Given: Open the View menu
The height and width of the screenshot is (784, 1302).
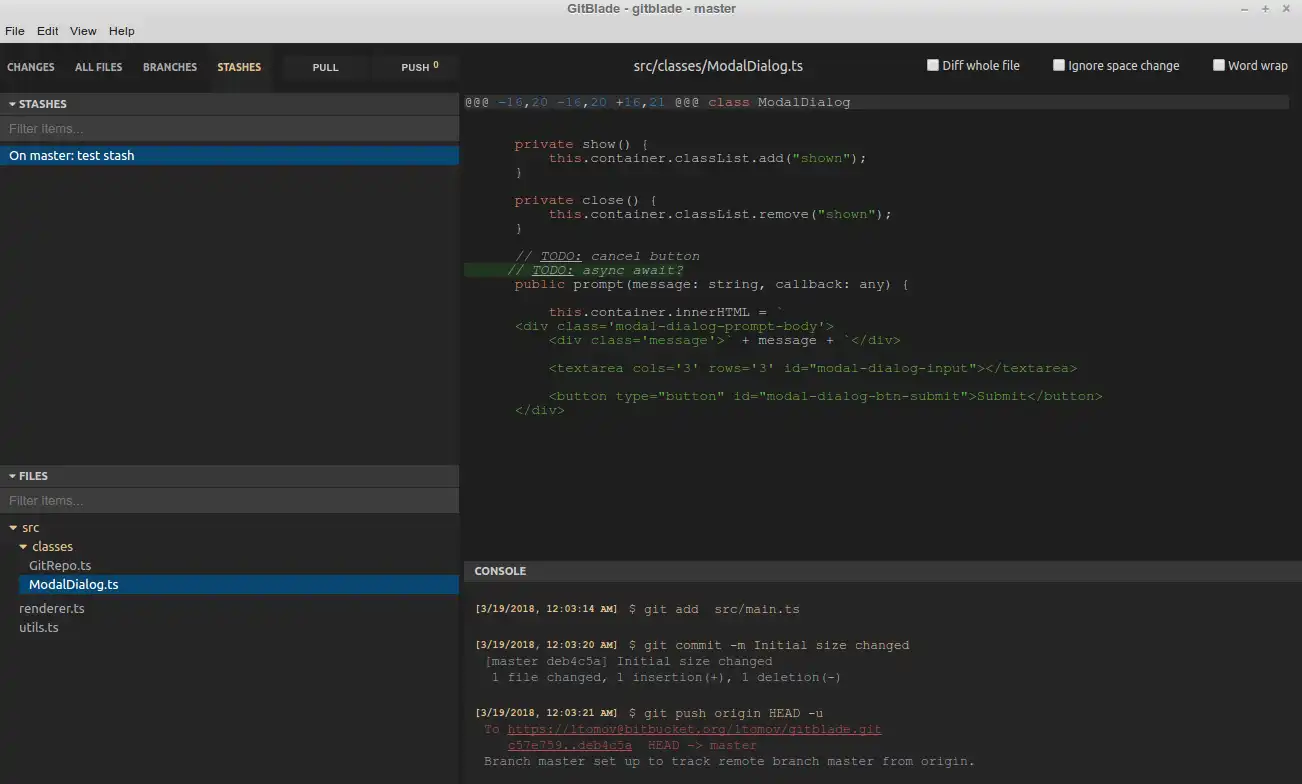Looking at the screenshot, I should (83, 31).
